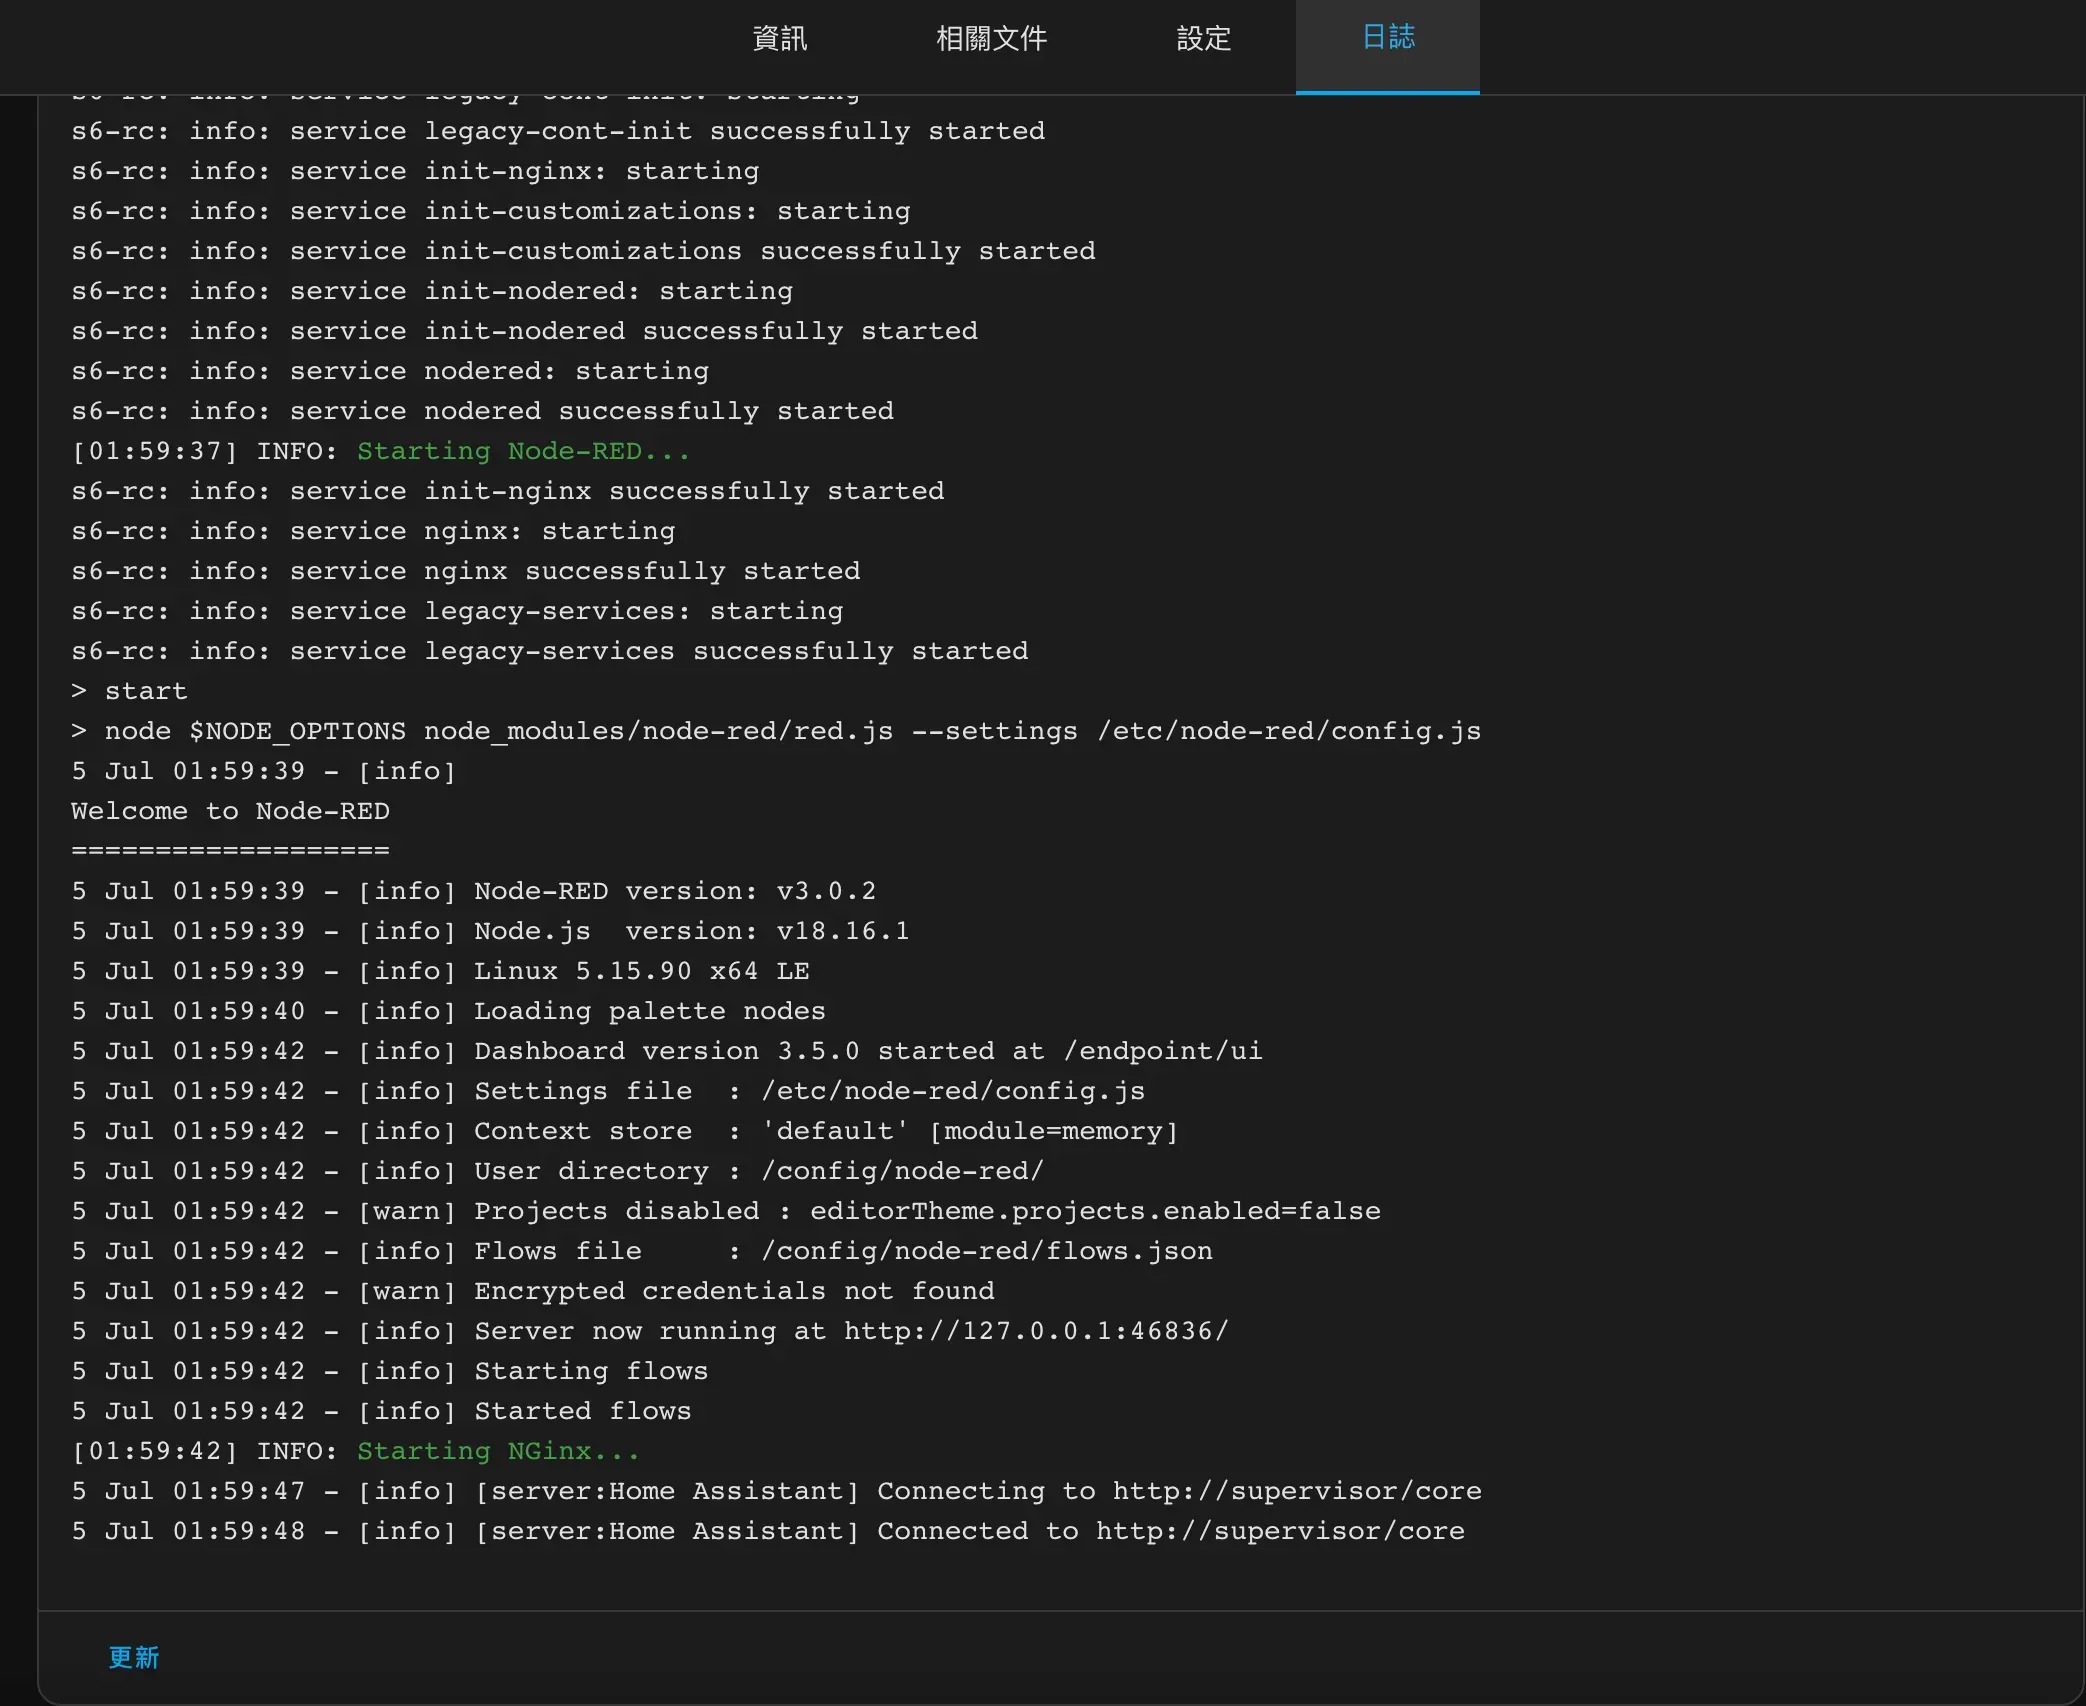Click the green 'Starting NGinx...' text
2086x1706 pixels.
click(x=498, y=1451)
